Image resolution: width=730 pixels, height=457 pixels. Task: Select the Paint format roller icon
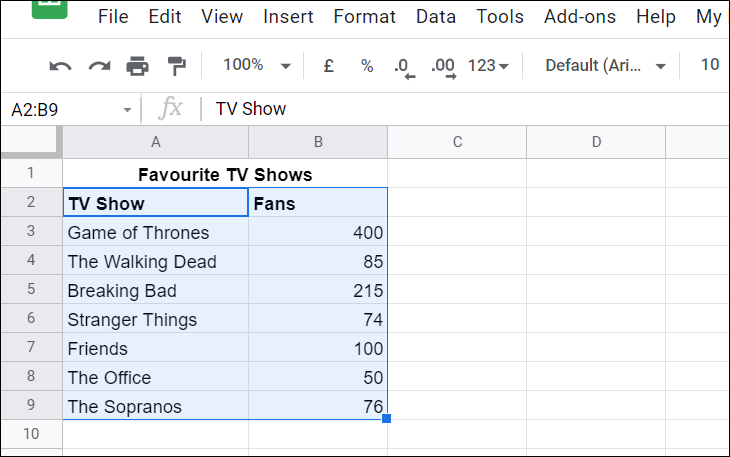click(x=176, y=66)
